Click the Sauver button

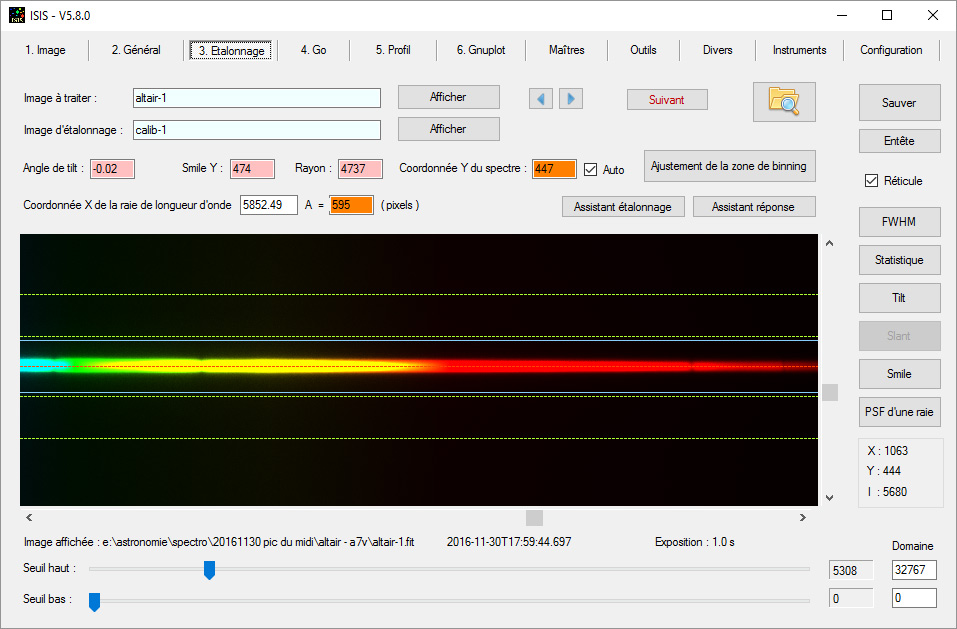pyautogui.click(x=899, y=102)
